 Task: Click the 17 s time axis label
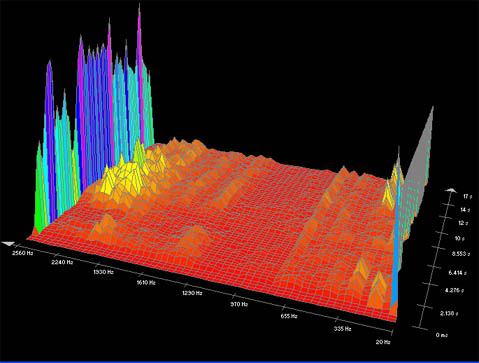tap(468, 197)
